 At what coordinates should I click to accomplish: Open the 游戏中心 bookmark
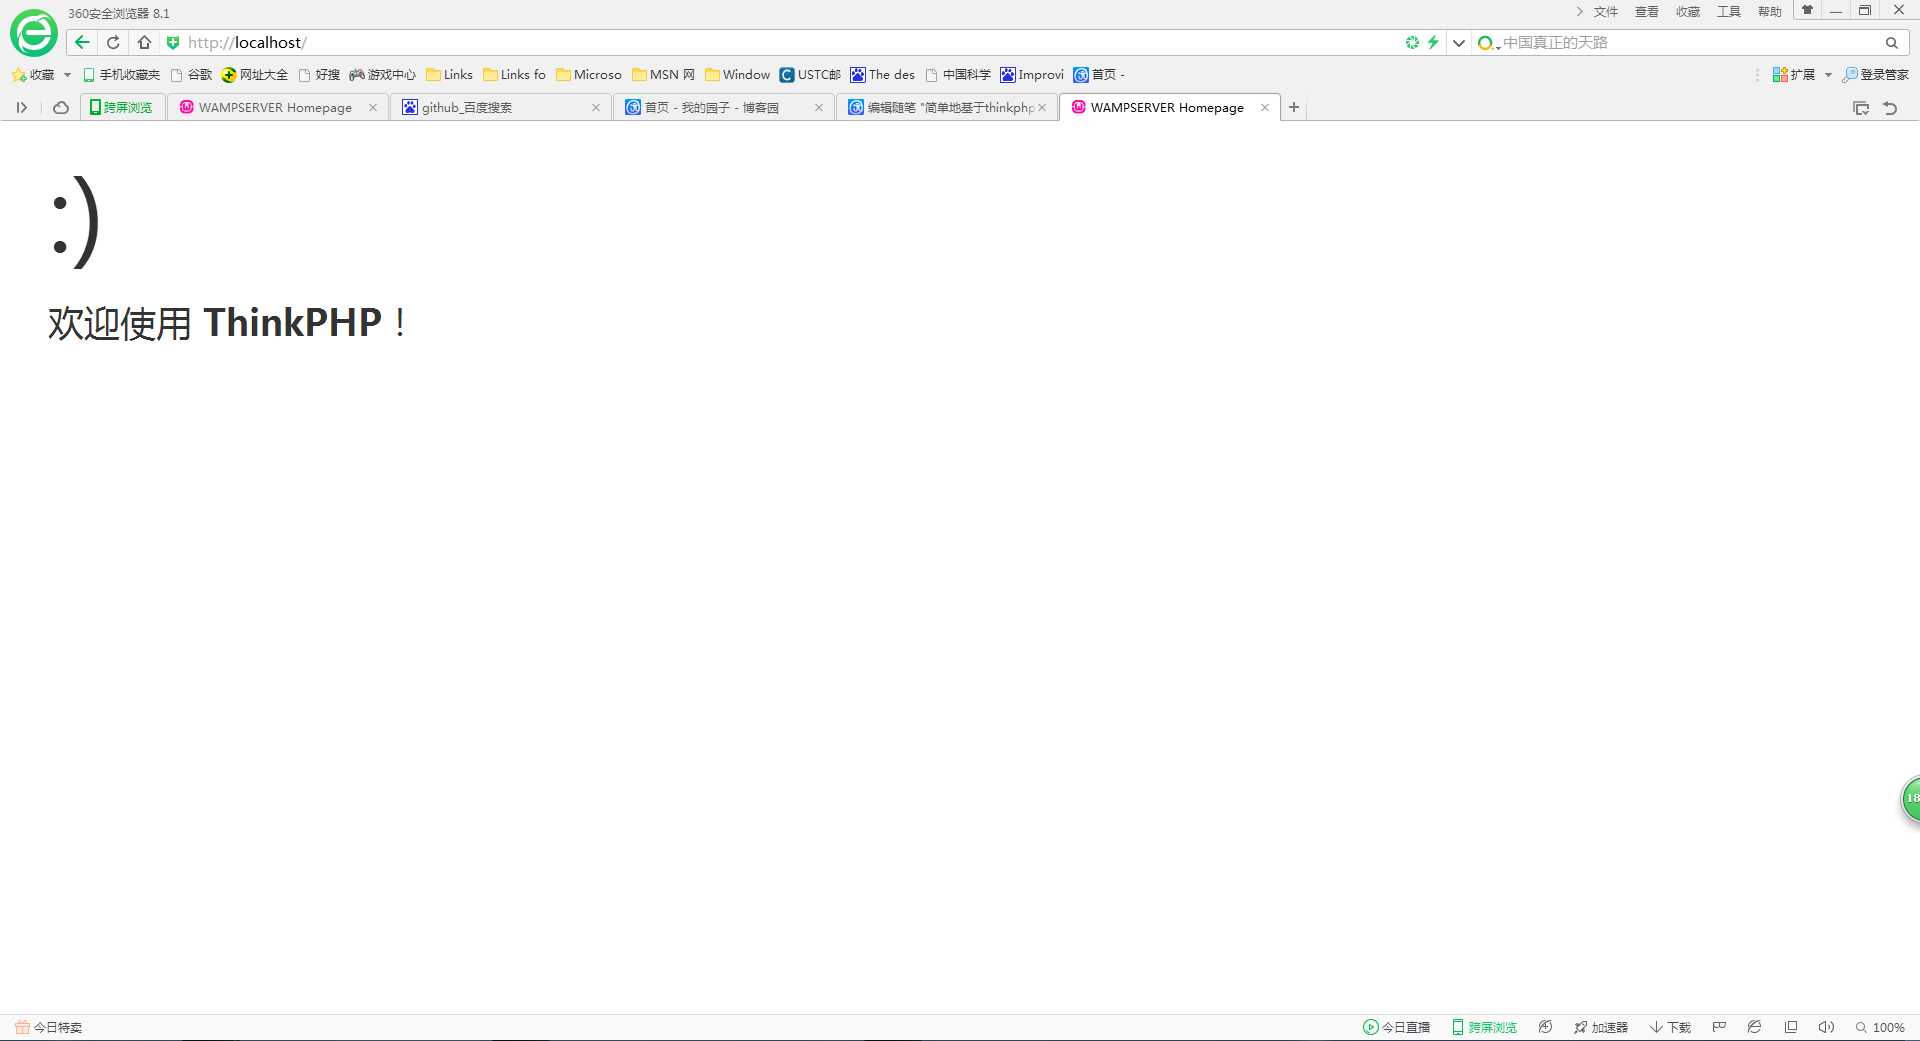pos(382,75)
